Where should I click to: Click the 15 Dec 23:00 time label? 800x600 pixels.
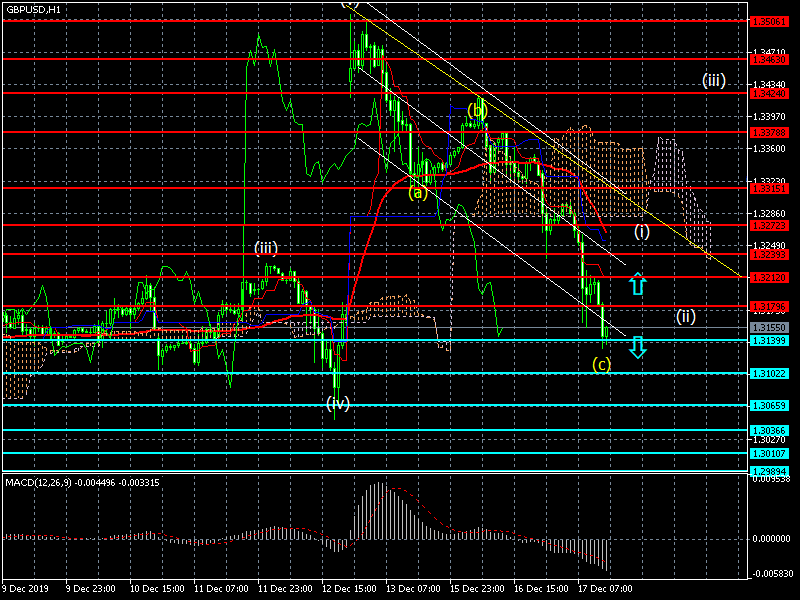478,588
